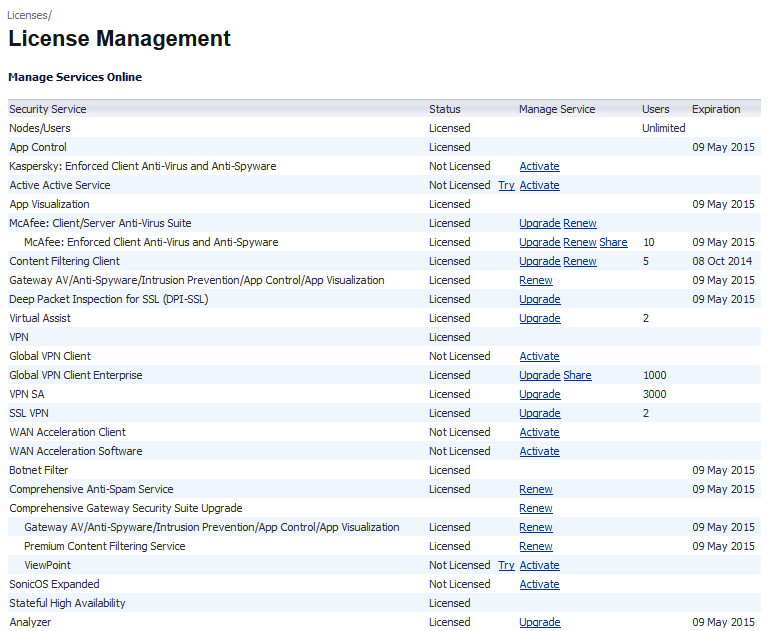The width and height of the screenshot is (768, 631).
Task: Click the Status column header
Action: tap(445, 109)
